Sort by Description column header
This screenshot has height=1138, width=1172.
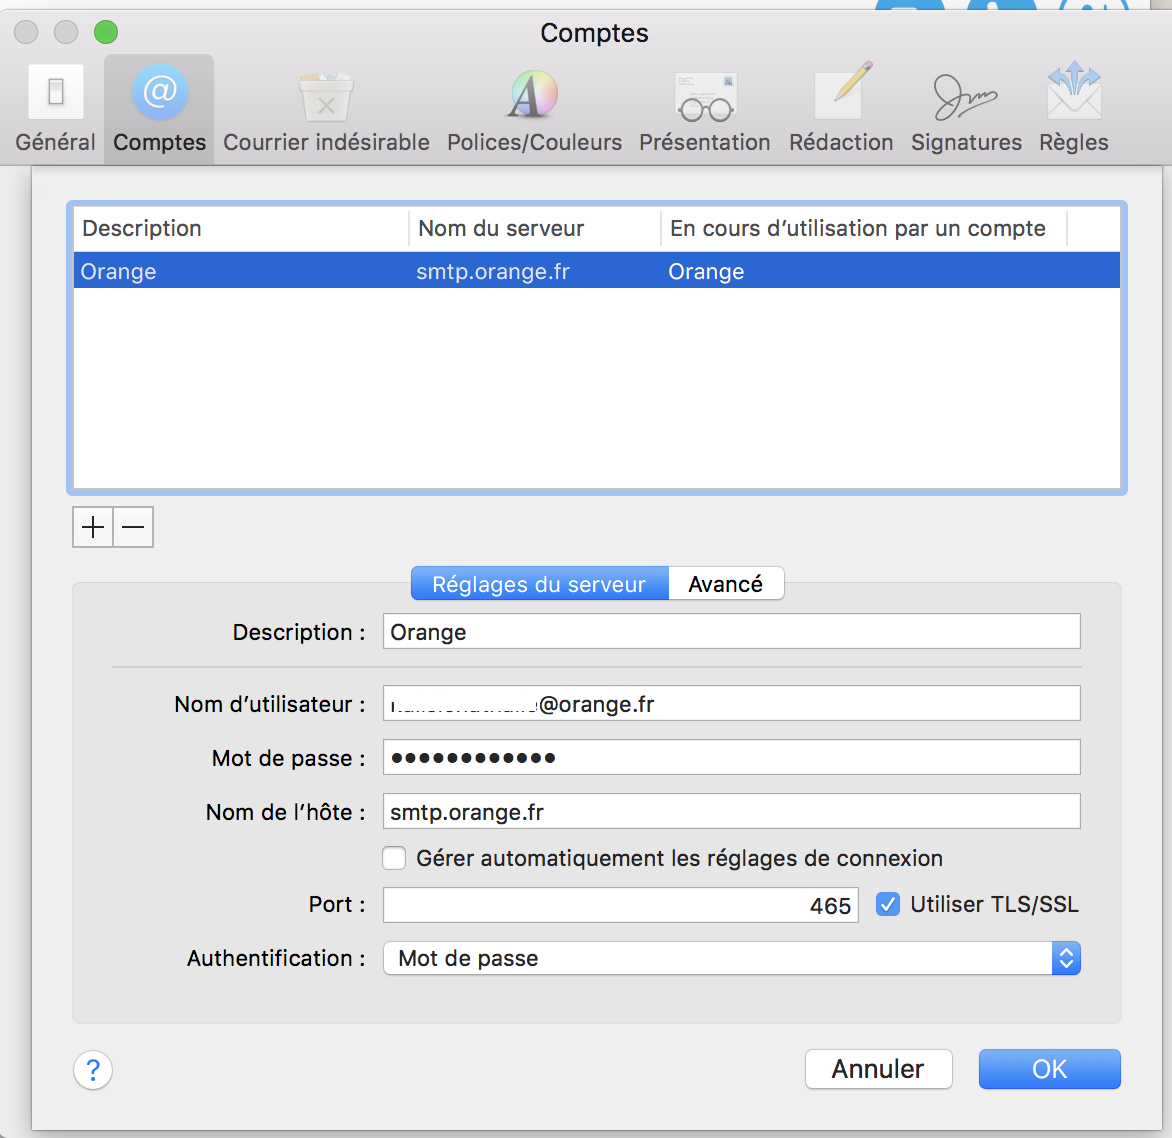pos(241,229)
